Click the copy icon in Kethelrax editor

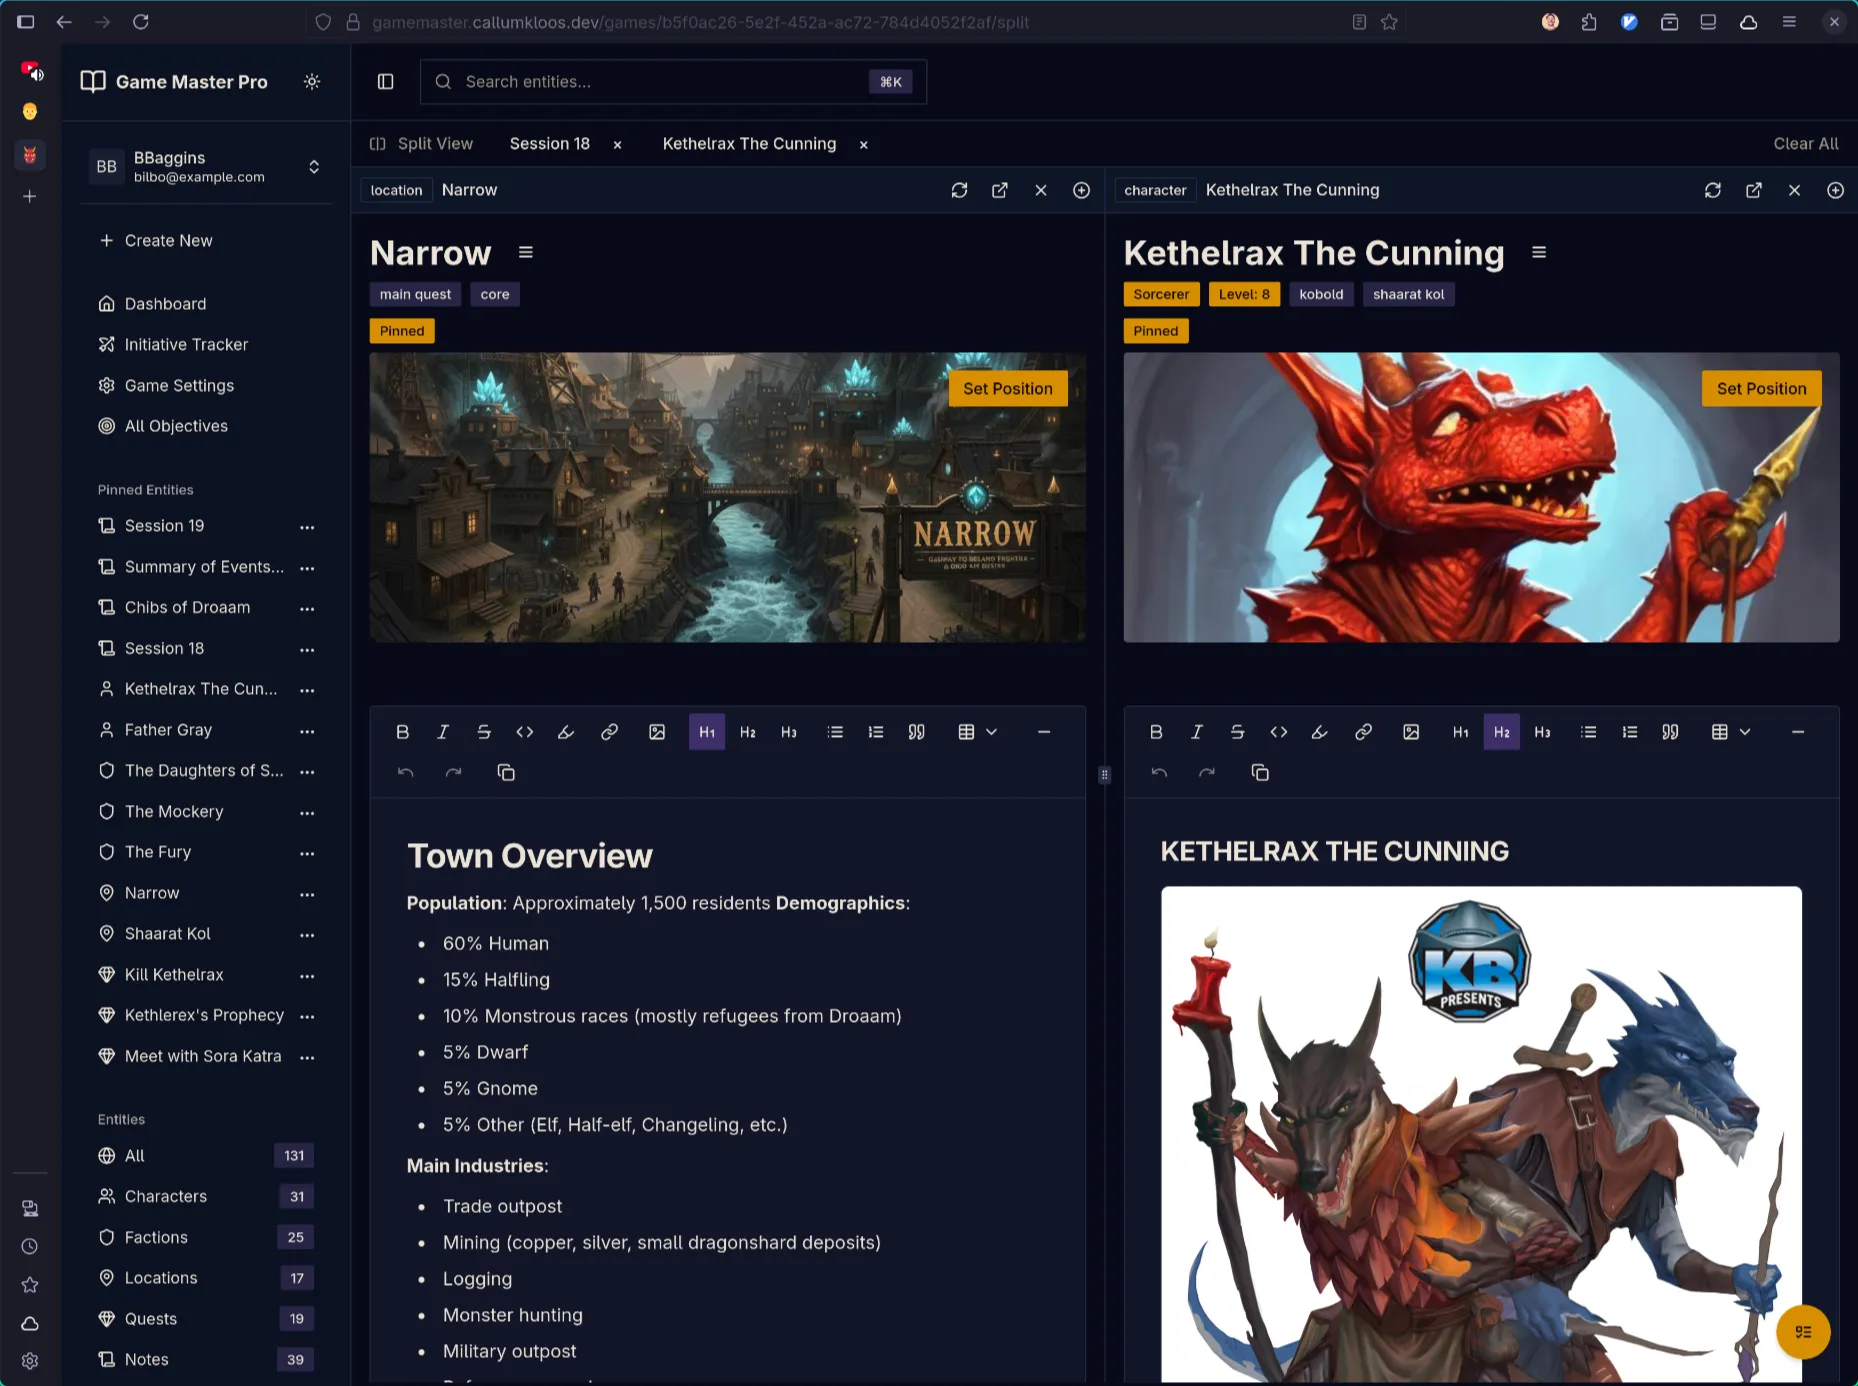1260,773
